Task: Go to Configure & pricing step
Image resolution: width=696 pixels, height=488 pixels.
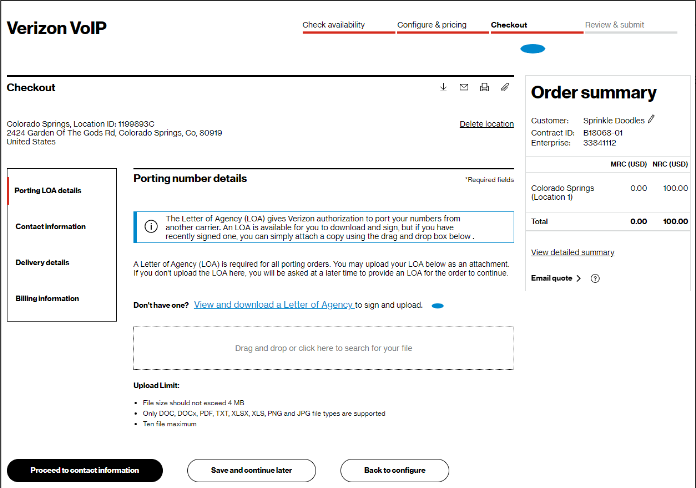Action: click(x=431, y=25)
